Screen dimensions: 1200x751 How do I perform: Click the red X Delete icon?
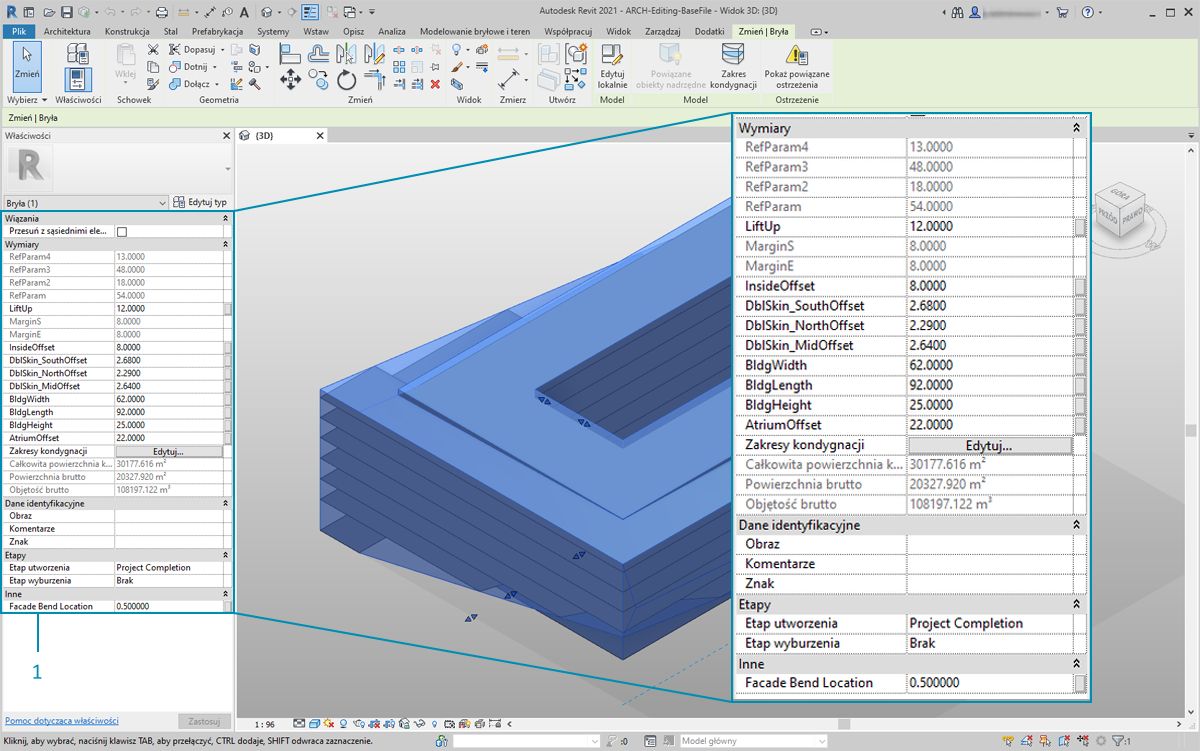435,84
